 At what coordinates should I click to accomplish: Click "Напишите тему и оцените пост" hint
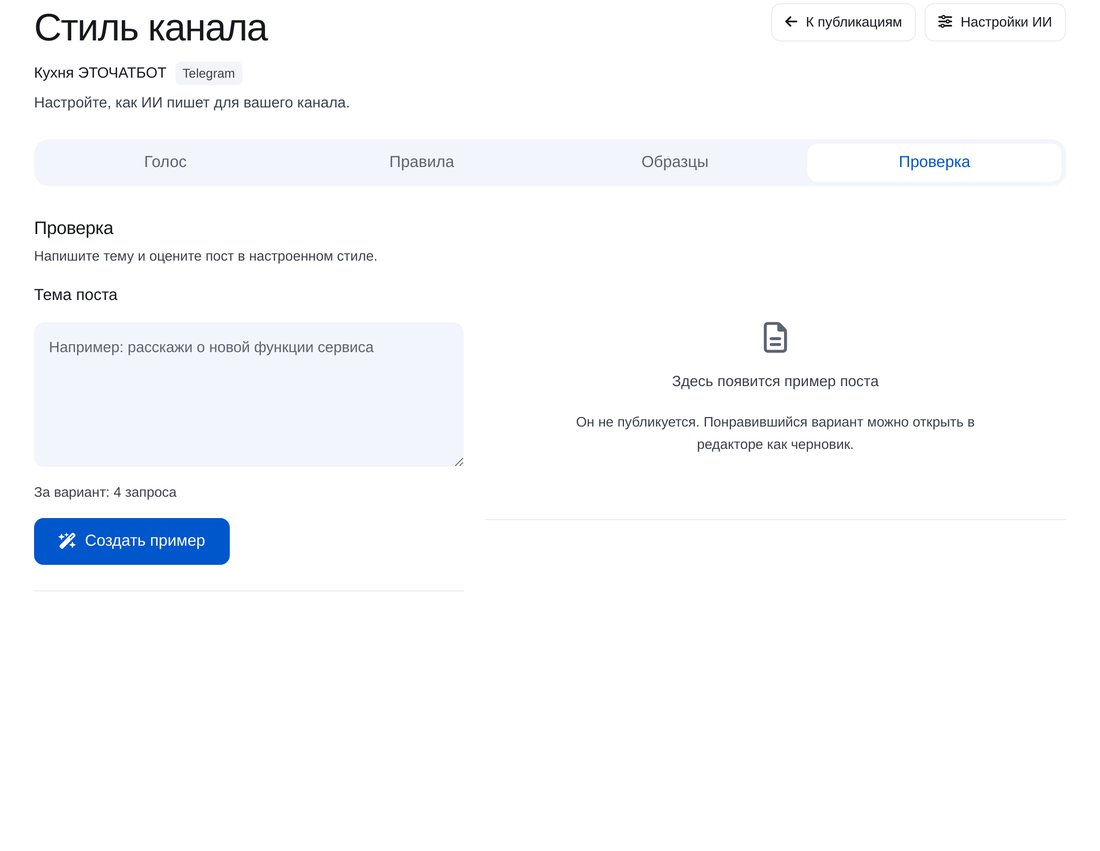(x=206, y=256)
